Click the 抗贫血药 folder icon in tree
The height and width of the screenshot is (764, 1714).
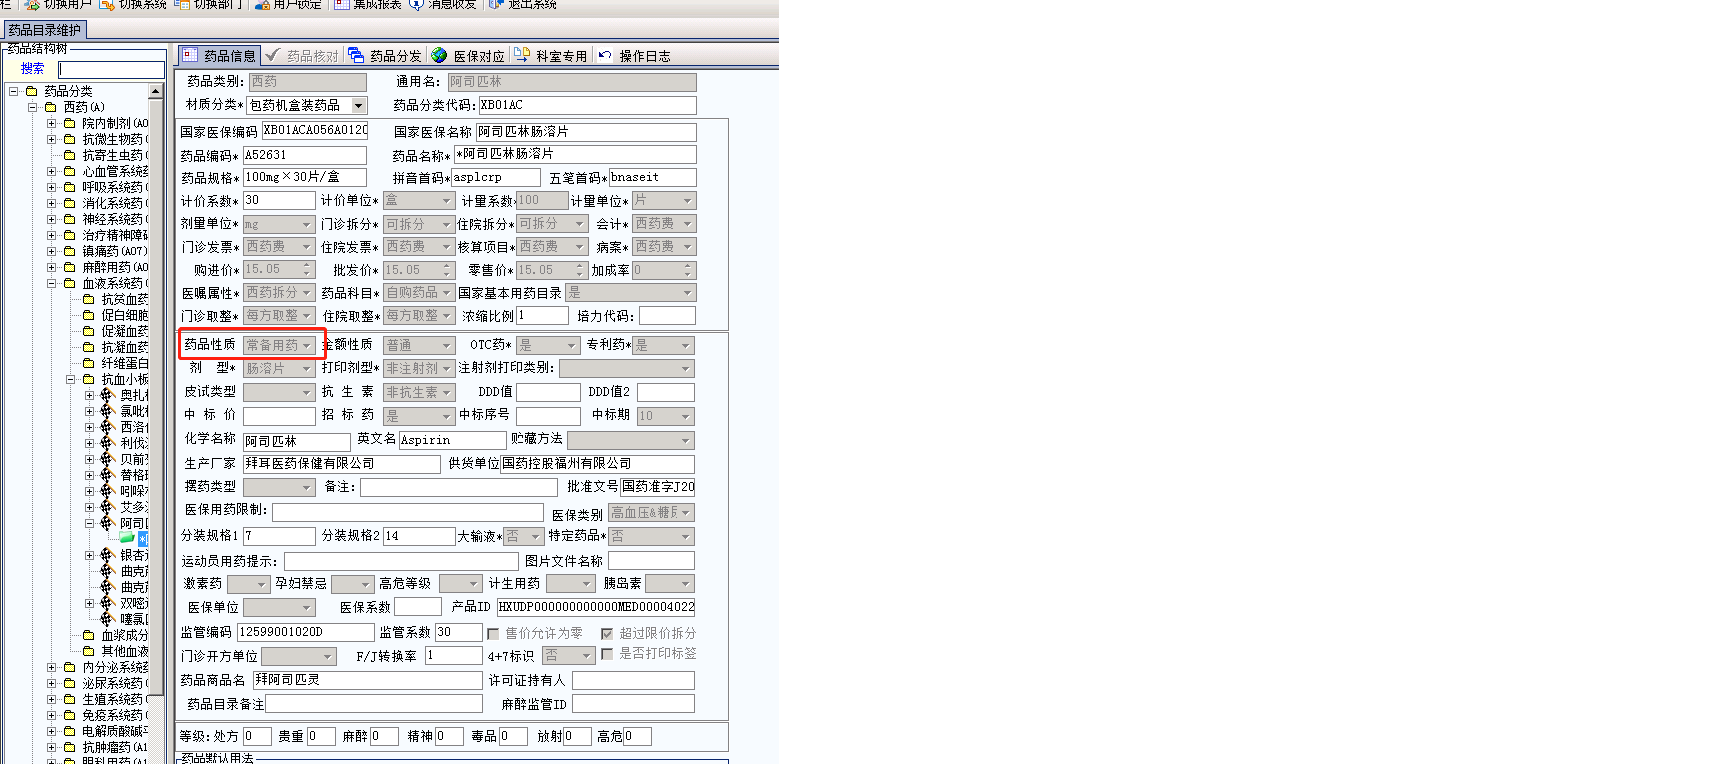pos(89,299)
